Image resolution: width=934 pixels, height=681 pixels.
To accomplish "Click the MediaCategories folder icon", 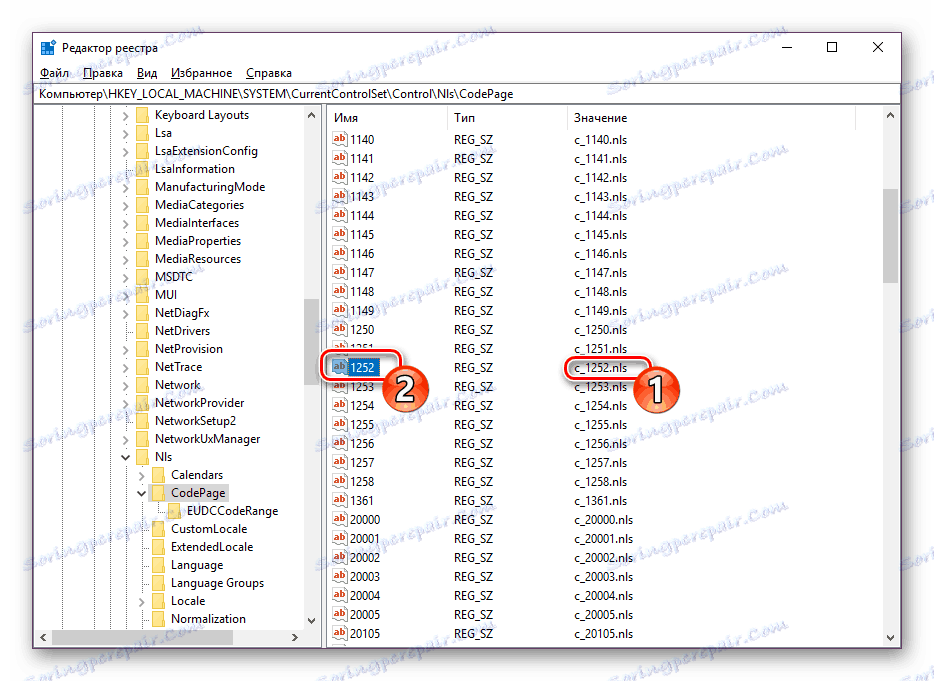I will pyautogui.click(x=142, y=205).
